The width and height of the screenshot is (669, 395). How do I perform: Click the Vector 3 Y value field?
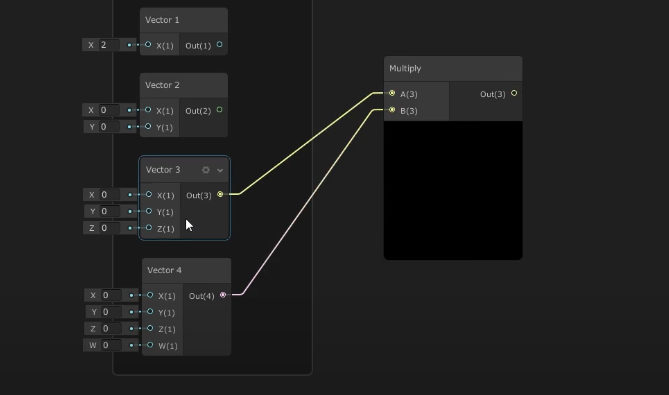(110, 211)
